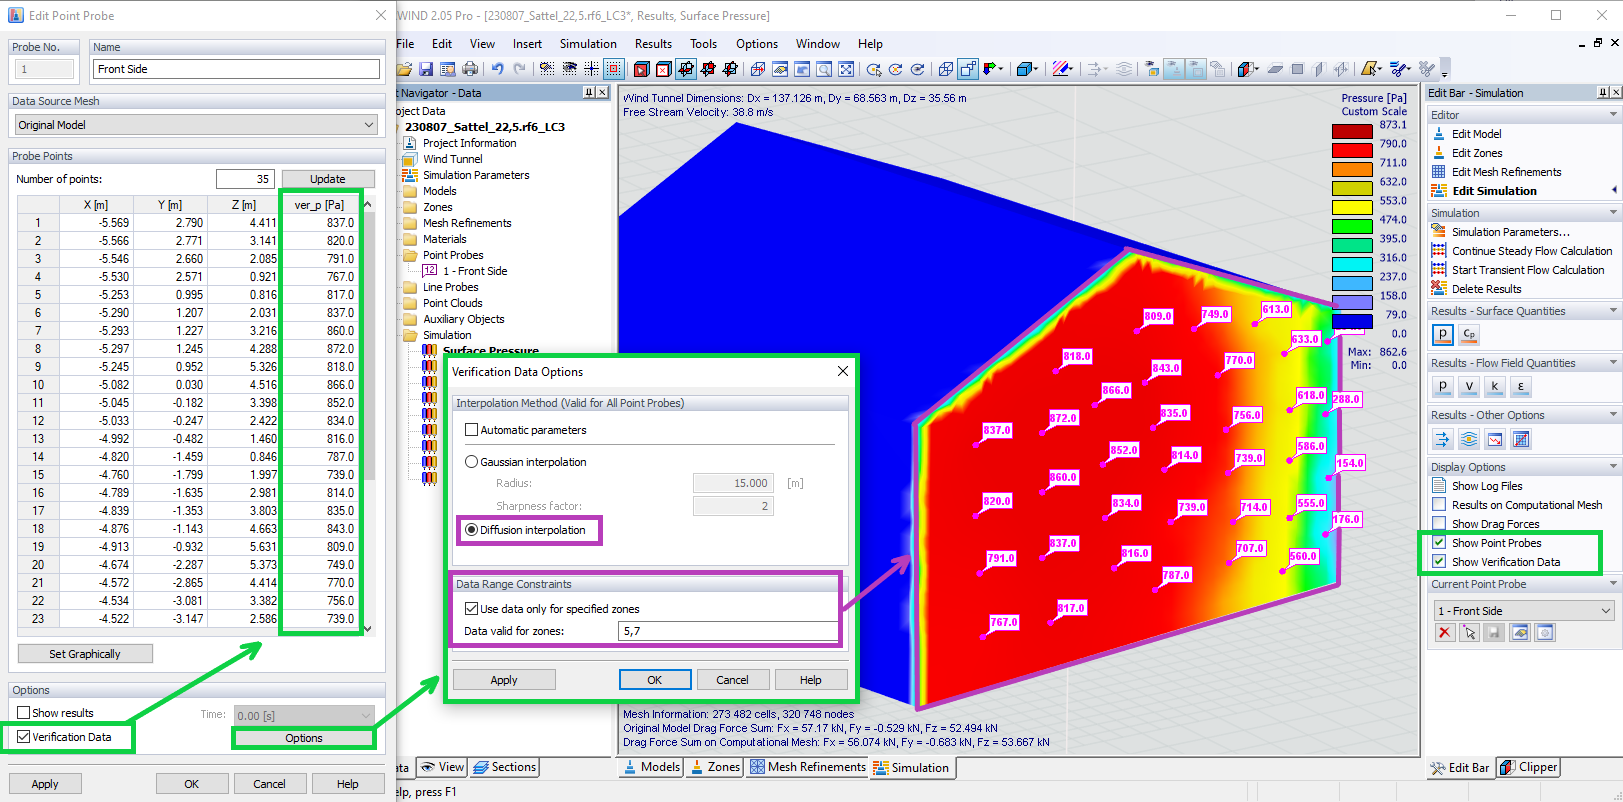Select the pressure coefficient Cp icon
The height and width of the screenshot is (802, 1623).
[x=1469, y=335]
